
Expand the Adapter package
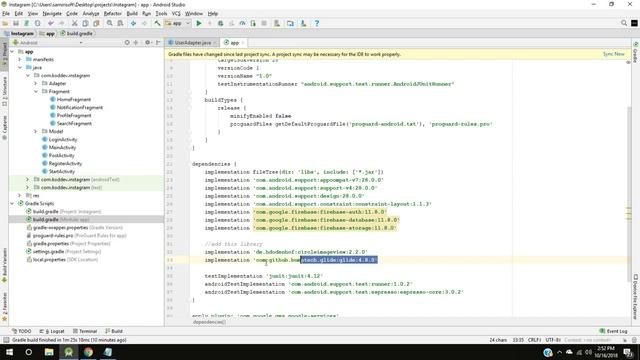pos(36,83)
